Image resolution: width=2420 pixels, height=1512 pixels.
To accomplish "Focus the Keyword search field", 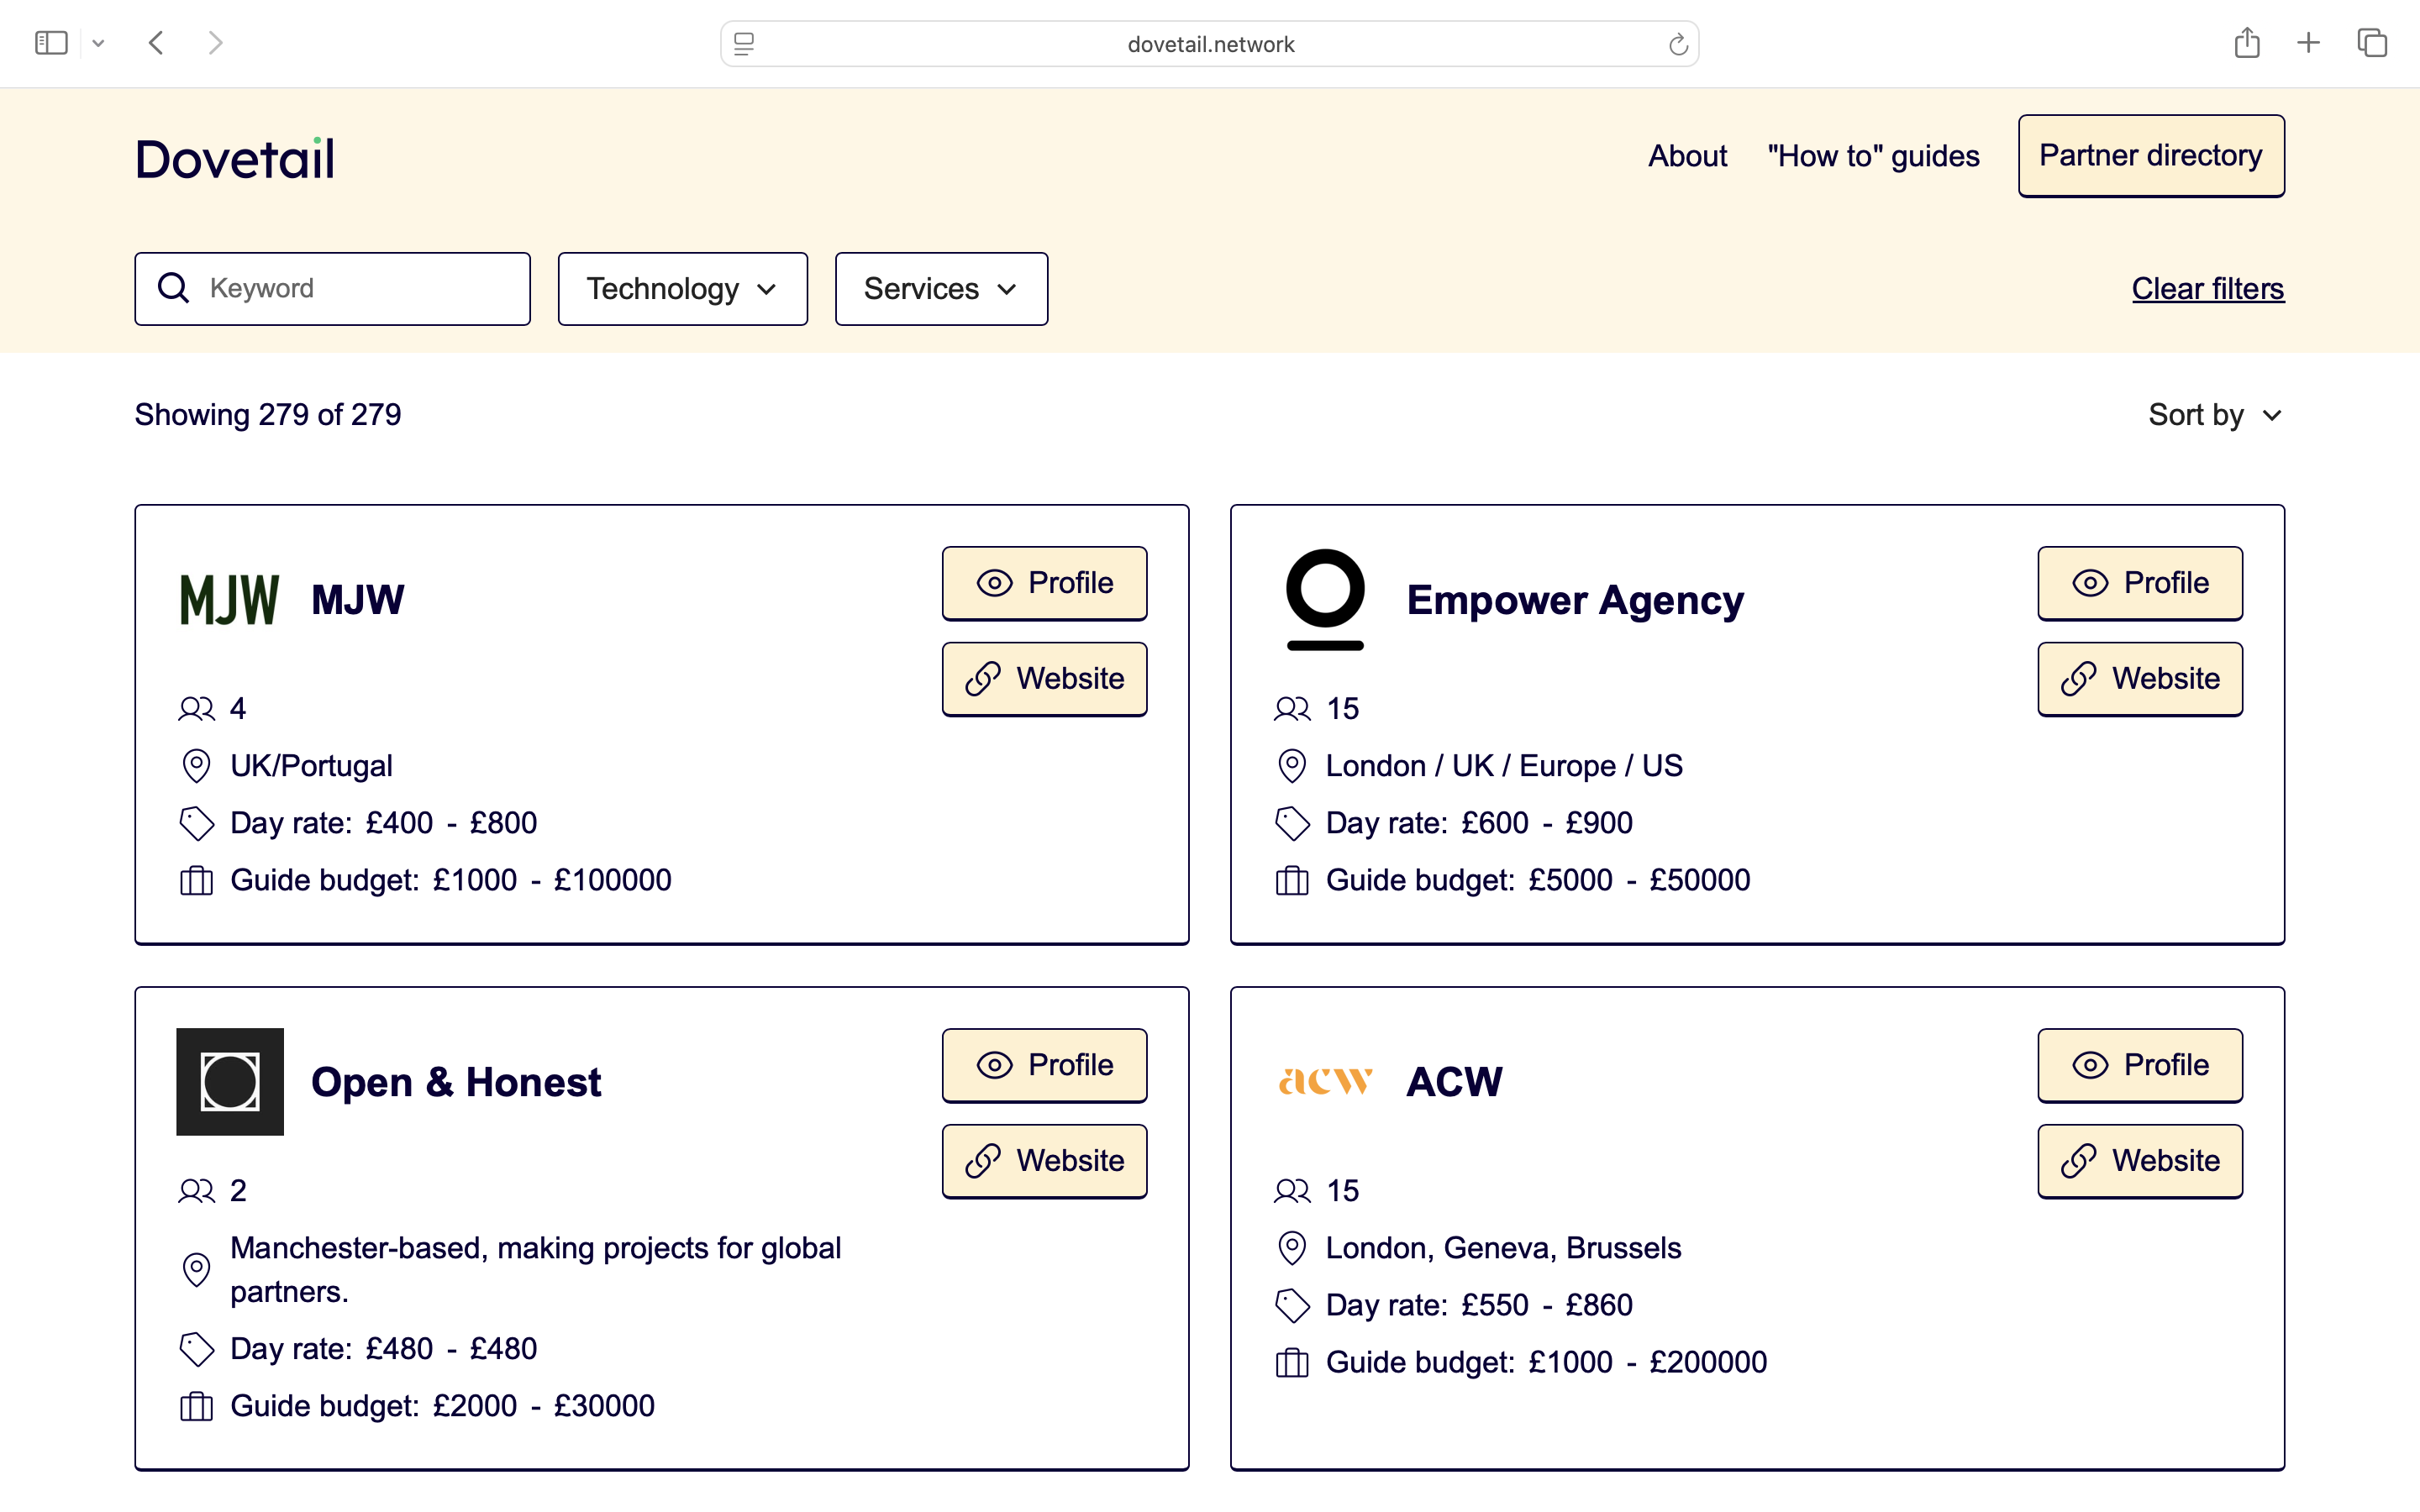I will pos(360,289).
